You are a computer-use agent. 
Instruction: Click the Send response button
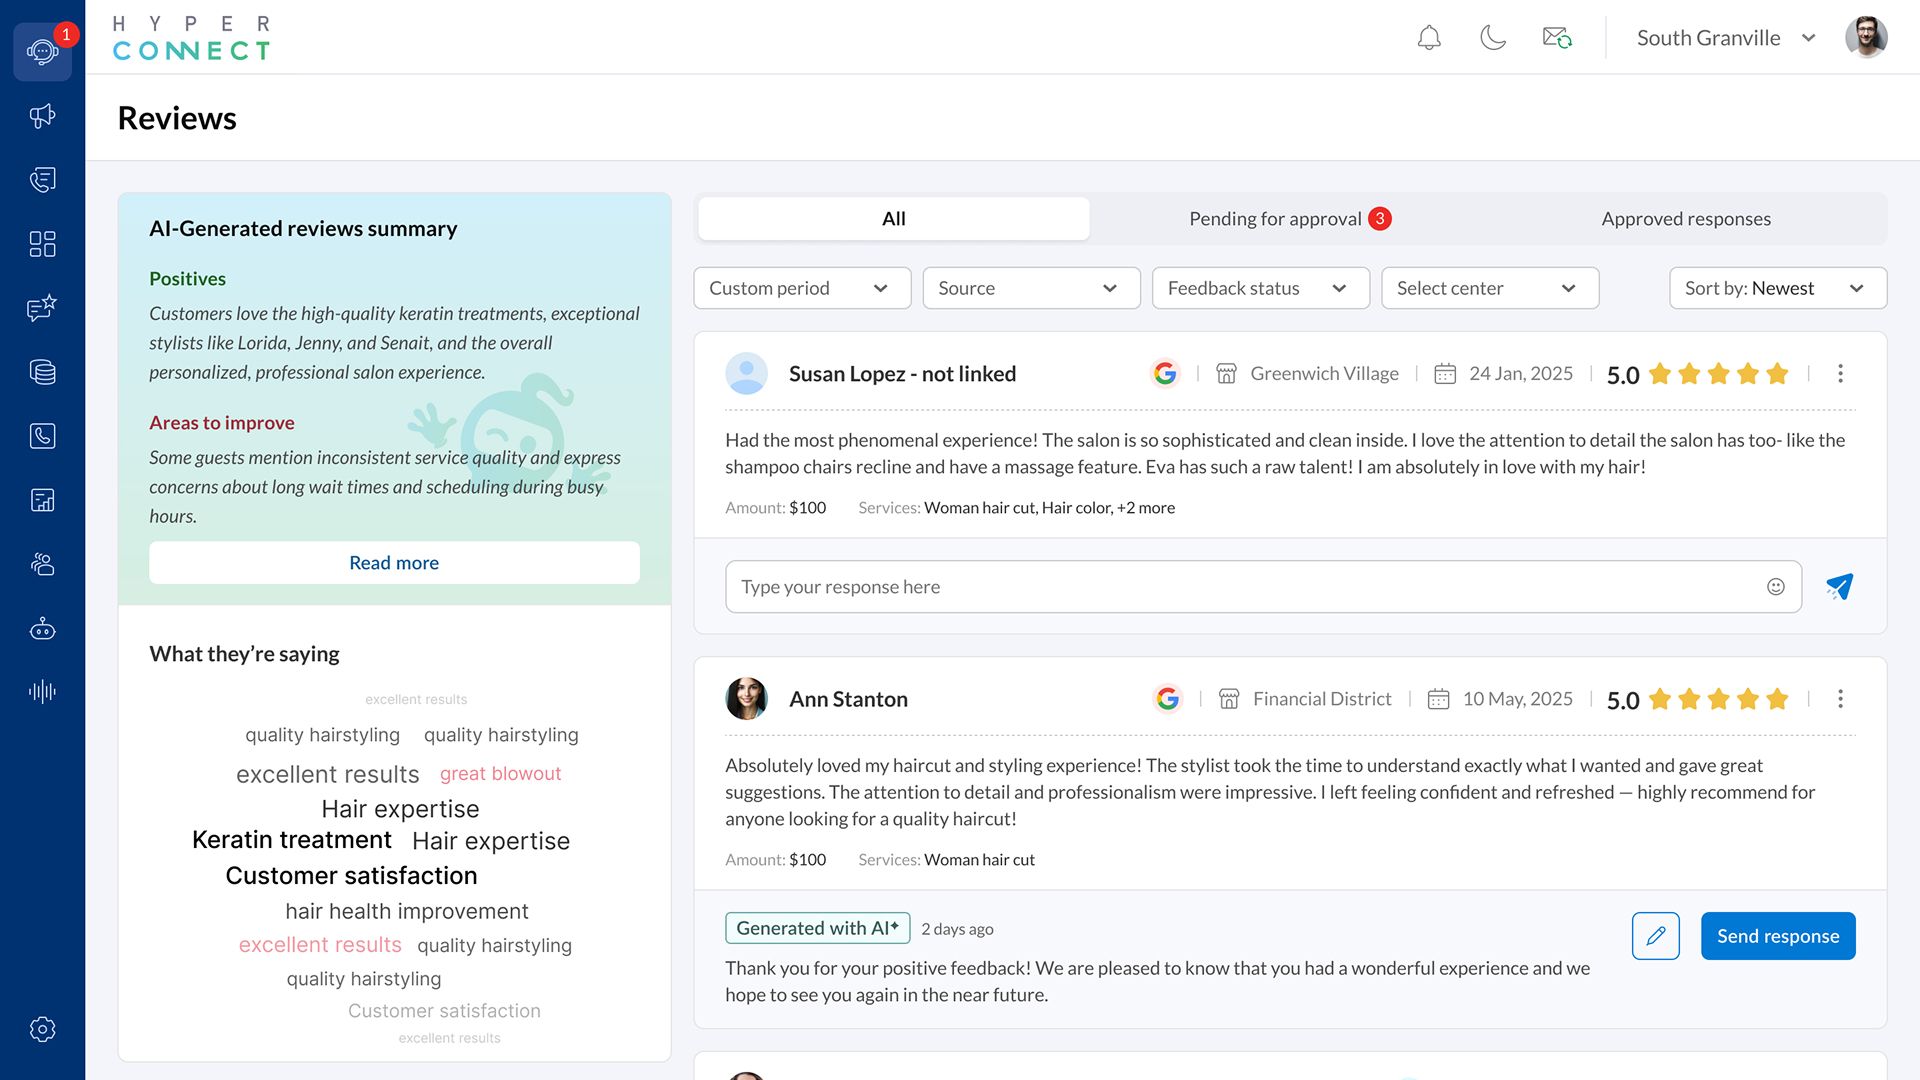click(x=1777, y=936)
